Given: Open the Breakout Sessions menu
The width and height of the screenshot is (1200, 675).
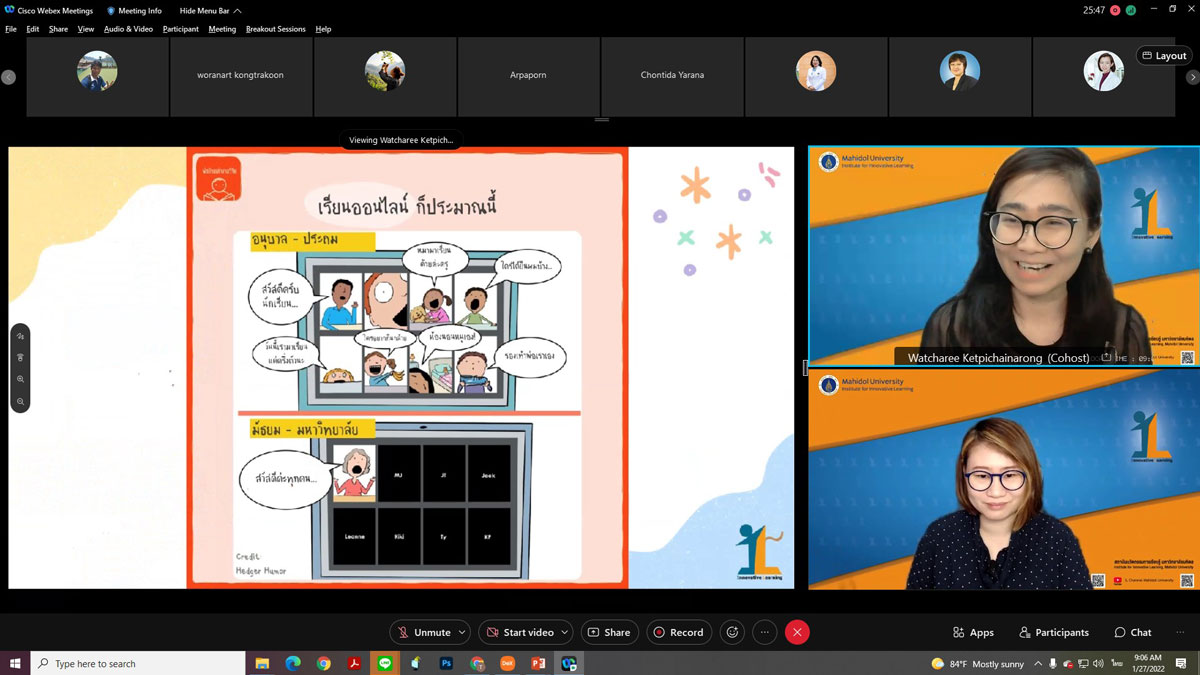Looking at the screenshot, I should tap(275, 29).
